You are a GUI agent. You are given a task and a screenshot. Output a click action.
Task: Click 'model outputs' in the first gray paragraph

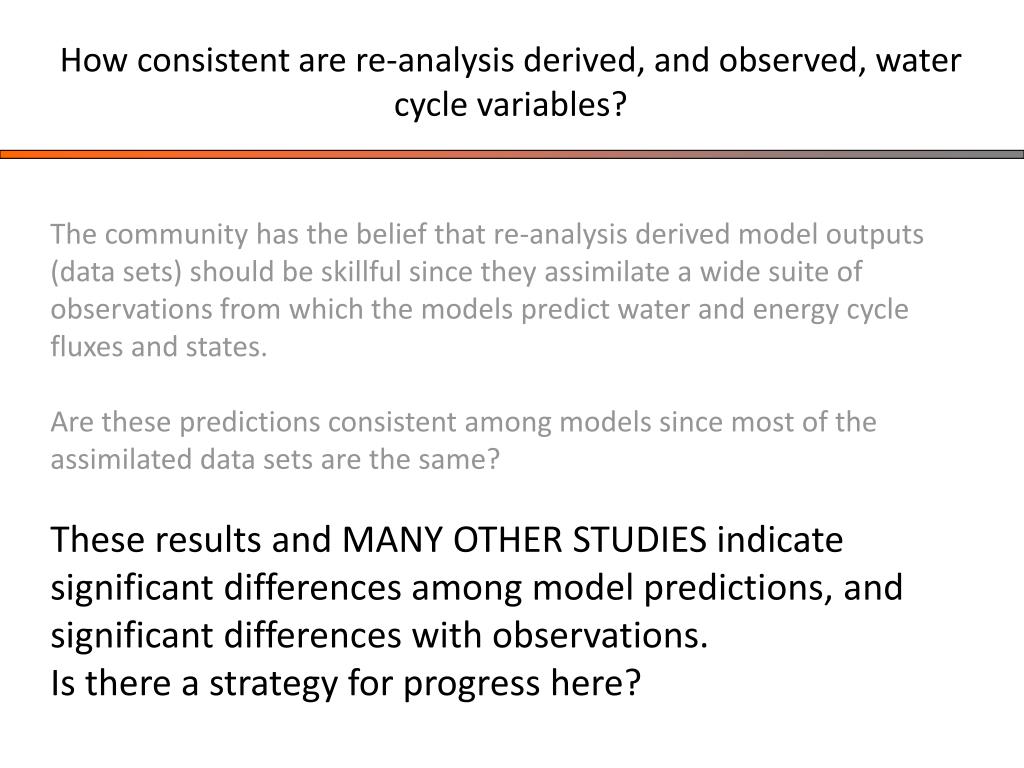[831, 234]
